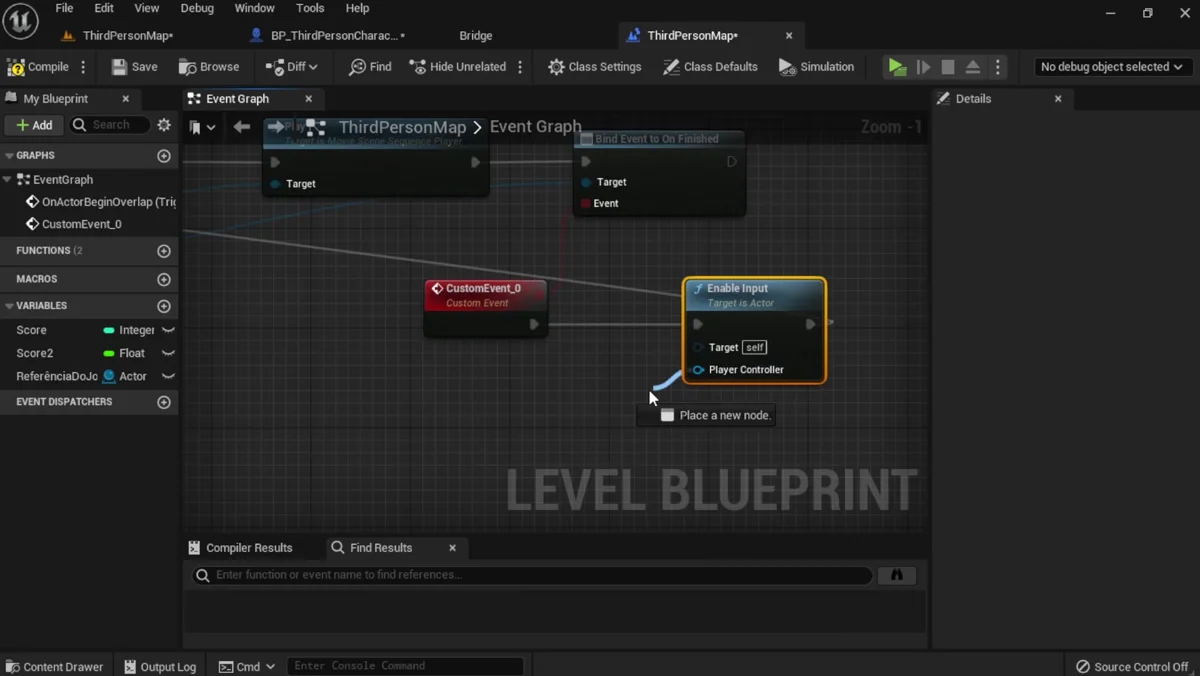Switch to first ThirdPersonMap tab
The image size is (1200, 676).
[x=117, y=35]
